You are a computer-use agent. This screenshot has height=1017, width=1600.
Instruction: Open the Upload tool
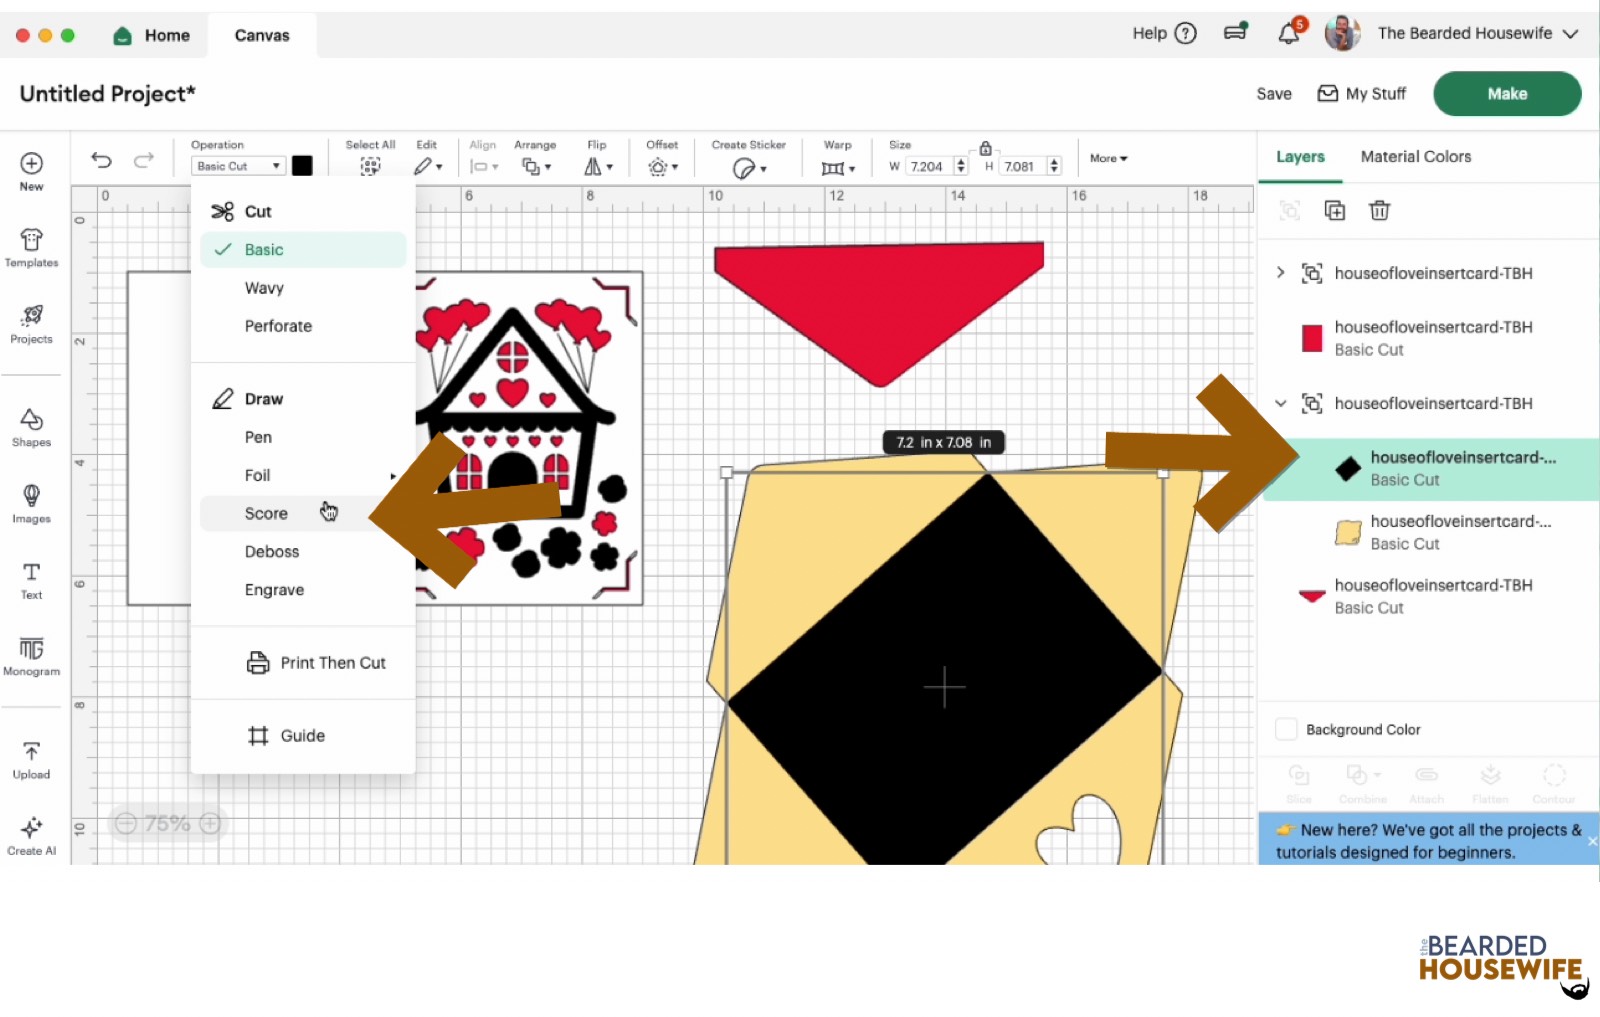click(x=31, y=760)
